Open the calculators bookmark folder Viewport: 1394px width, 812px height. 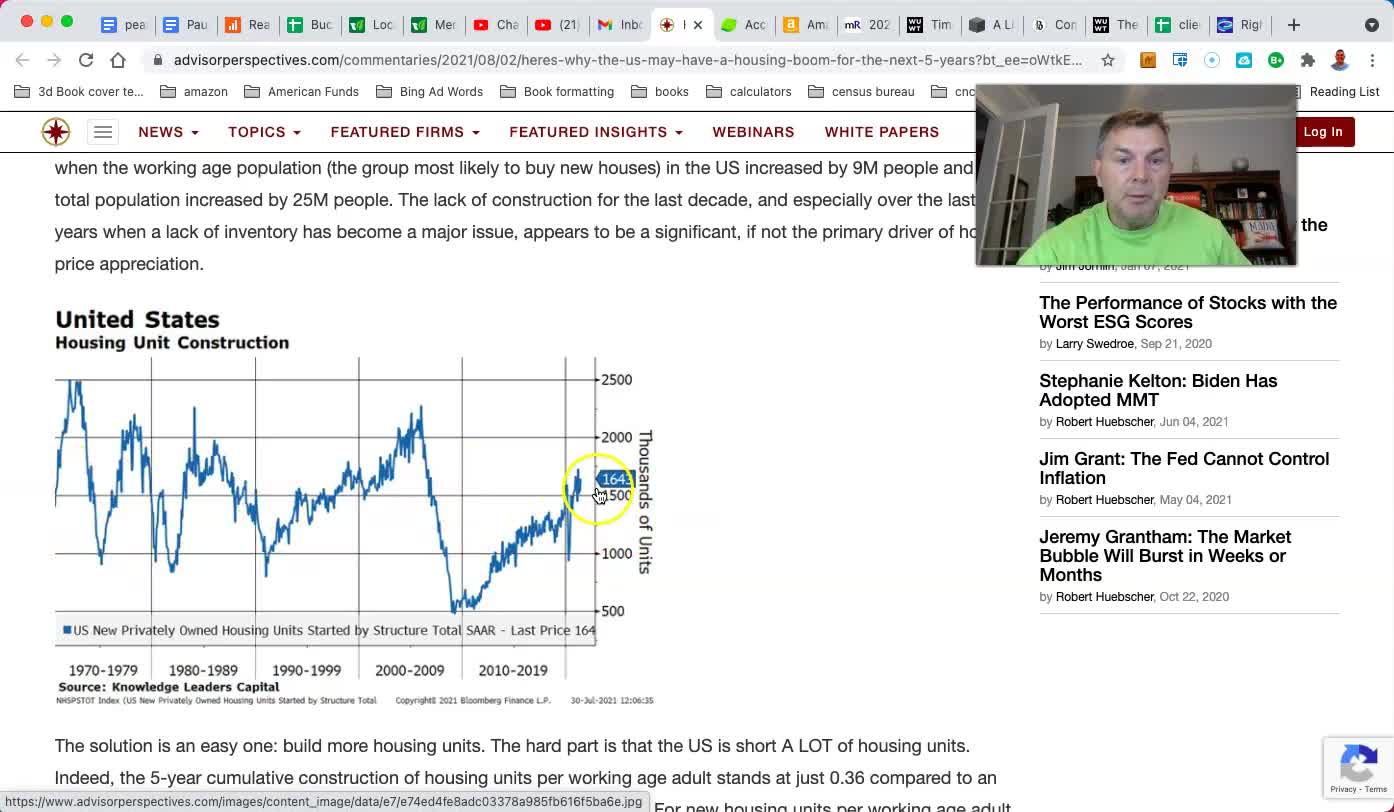pyautogui.click(x=749, y=92)
